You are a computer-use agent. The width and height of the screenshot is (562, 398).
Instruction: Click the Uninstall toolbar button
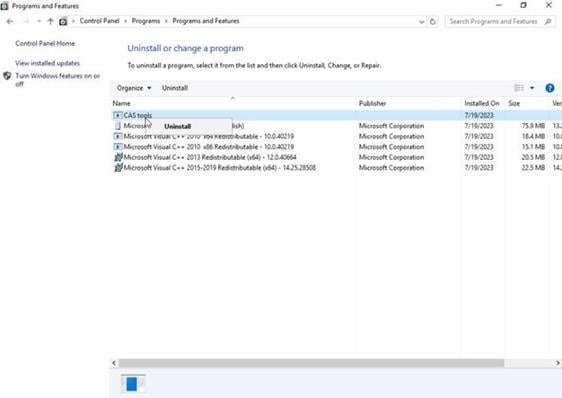[x=175, y=88]
